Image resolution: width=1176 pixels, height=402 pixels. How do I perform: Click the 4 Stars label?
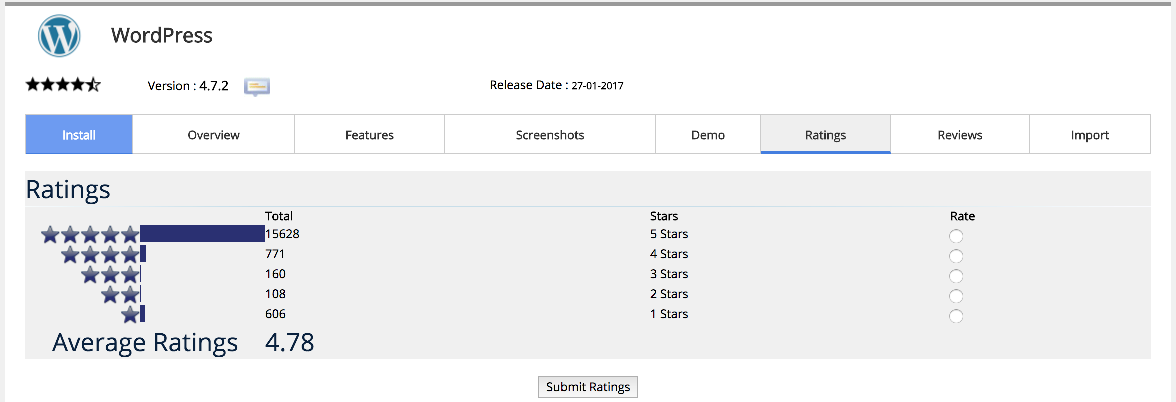pyautogui.click(x=669, y=254)
